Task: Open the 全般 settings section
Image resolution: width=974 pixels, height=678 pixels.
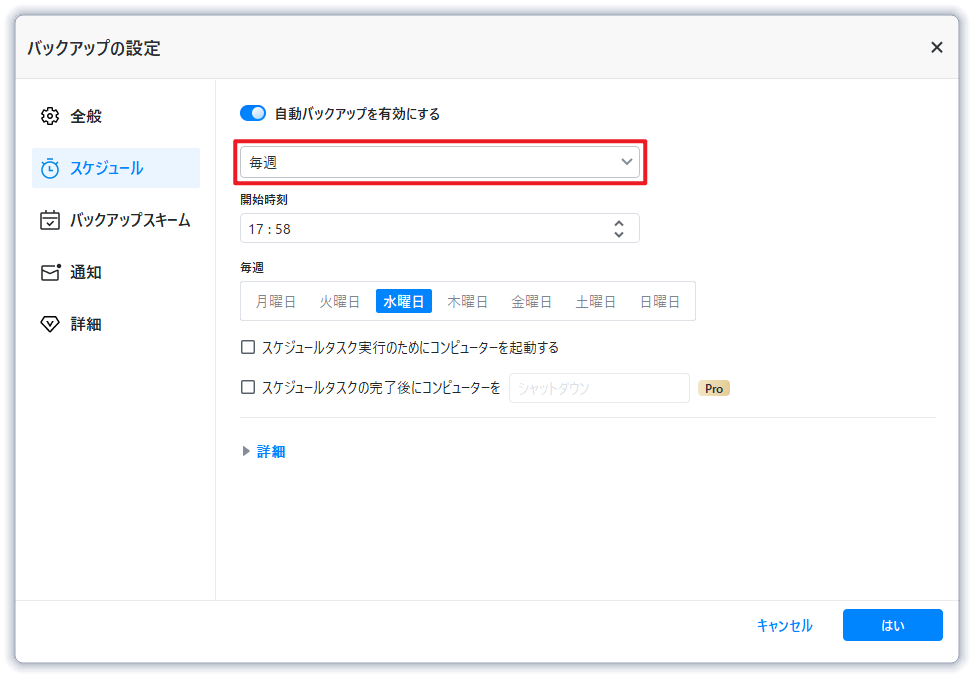Action: 86,116
